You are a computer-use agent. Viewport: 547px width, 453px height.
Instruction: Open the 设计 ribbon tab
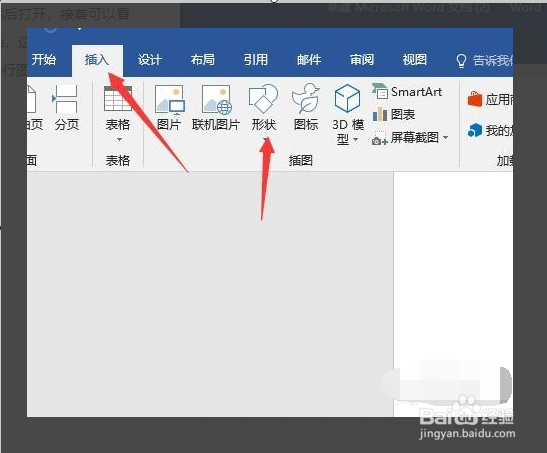(150, 60)
